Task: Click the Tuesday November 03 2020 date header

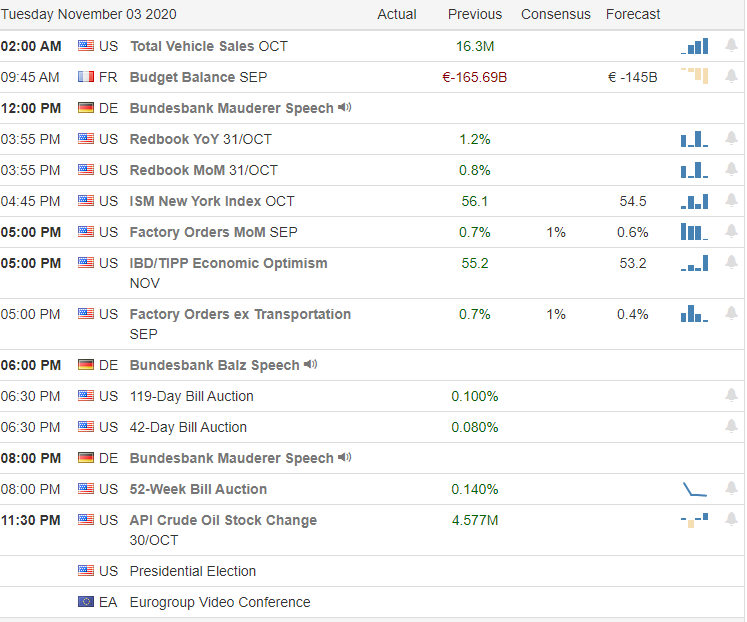Action: (88, 14)
